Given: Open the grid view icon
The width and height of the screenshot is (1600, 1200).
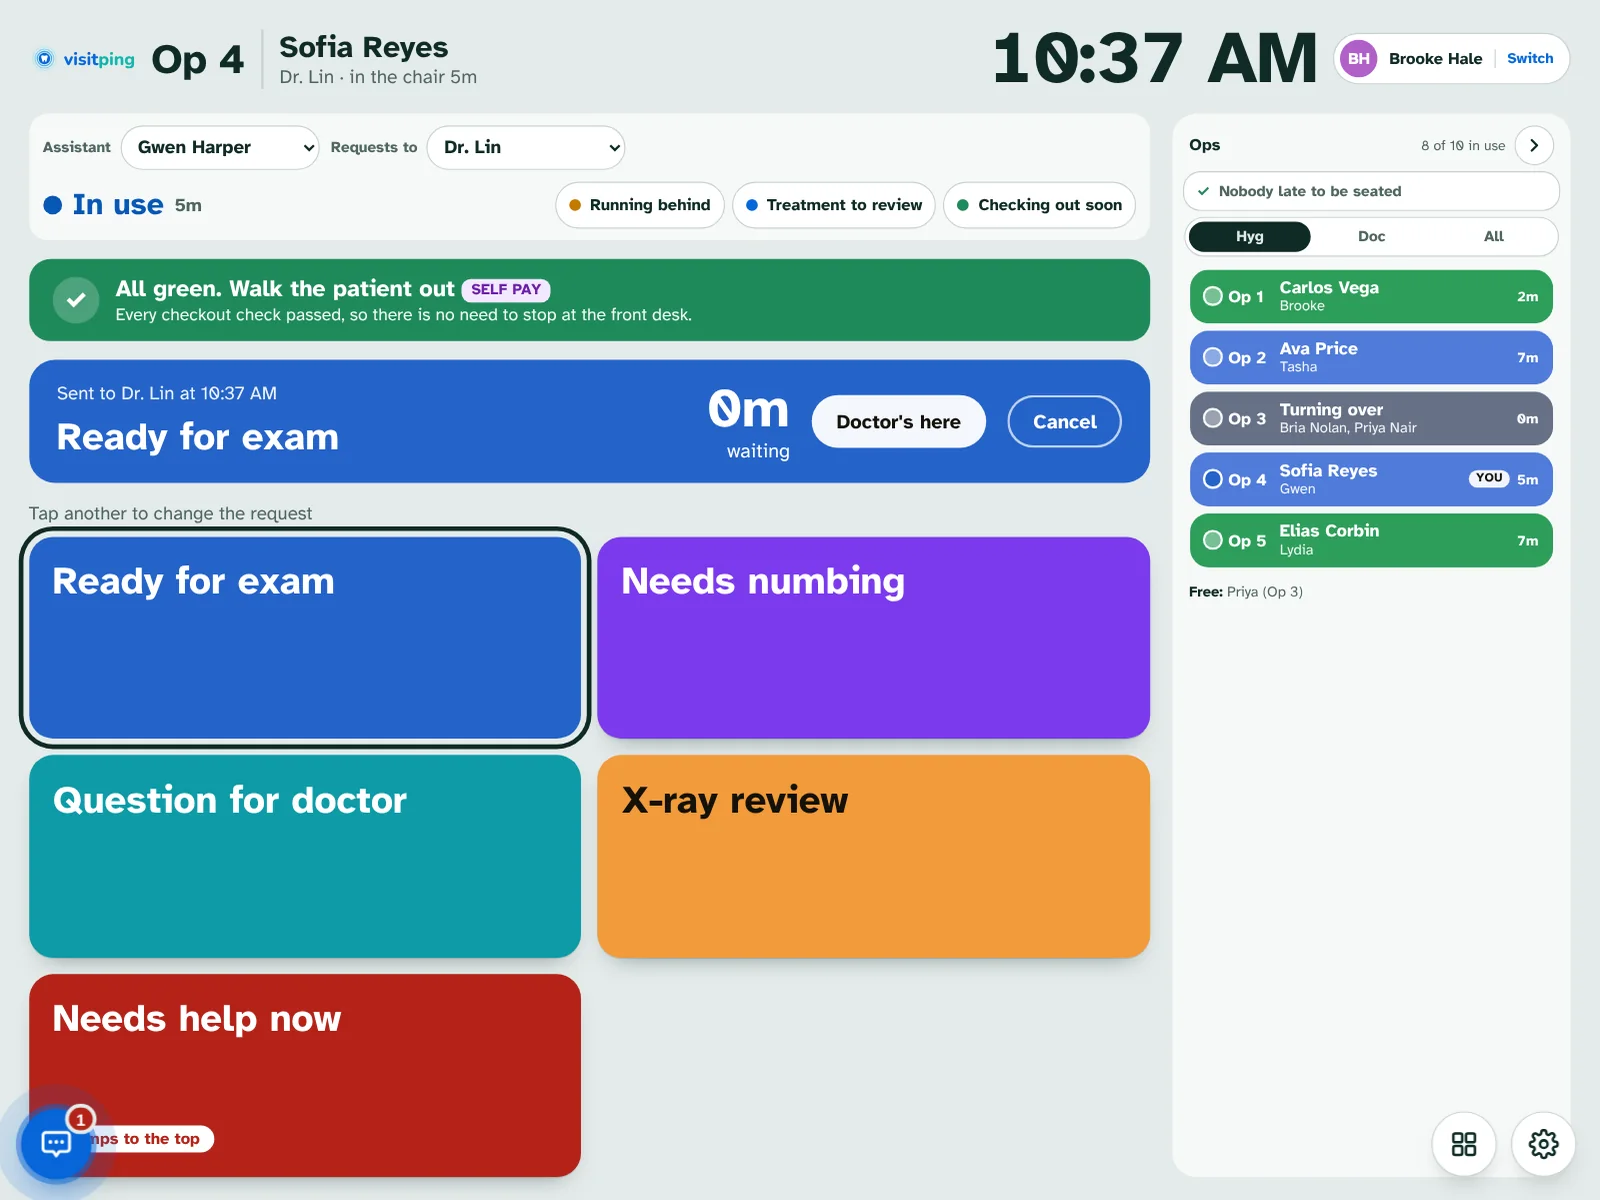Looking at the screenshot, I should coord(1464,1144).
